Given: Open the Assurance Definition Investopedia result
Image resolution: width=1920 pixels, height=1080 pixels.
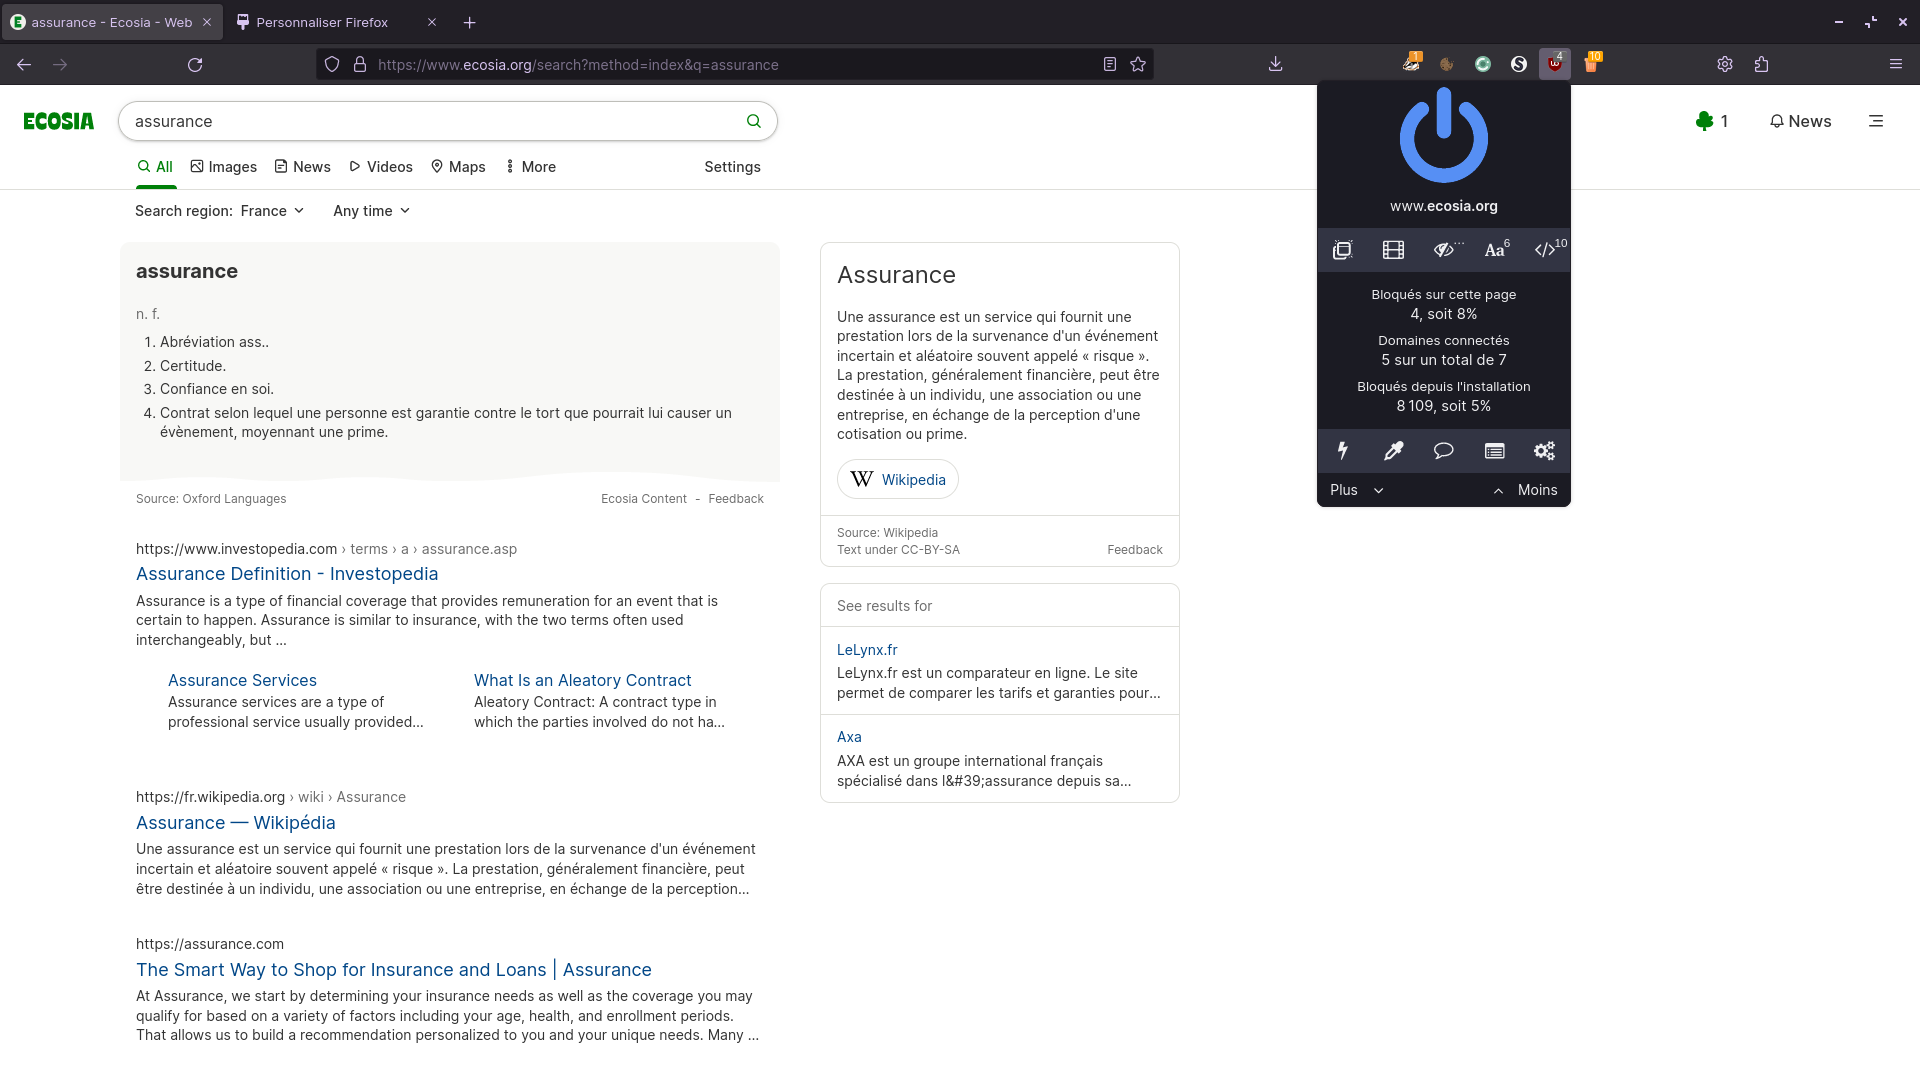Looking at the screenshot, I should [x=287, y=573].
